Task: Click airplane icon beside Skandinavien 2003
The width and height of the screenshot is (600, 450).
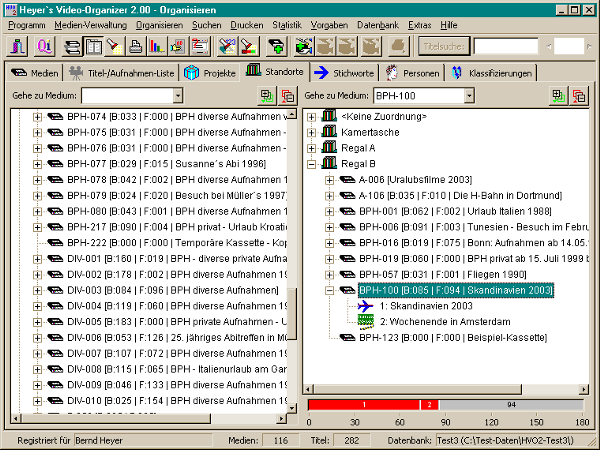Action: [366, 305]
